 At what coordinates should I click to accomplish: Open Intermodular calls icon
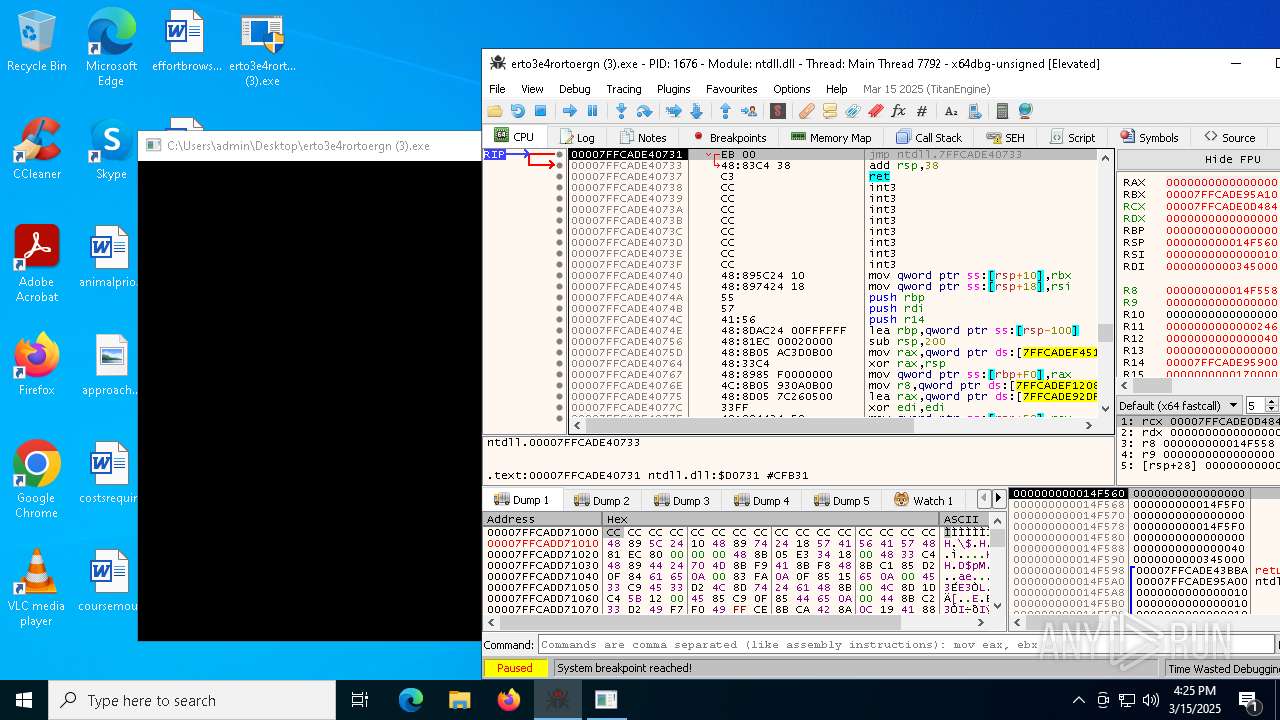974,111
